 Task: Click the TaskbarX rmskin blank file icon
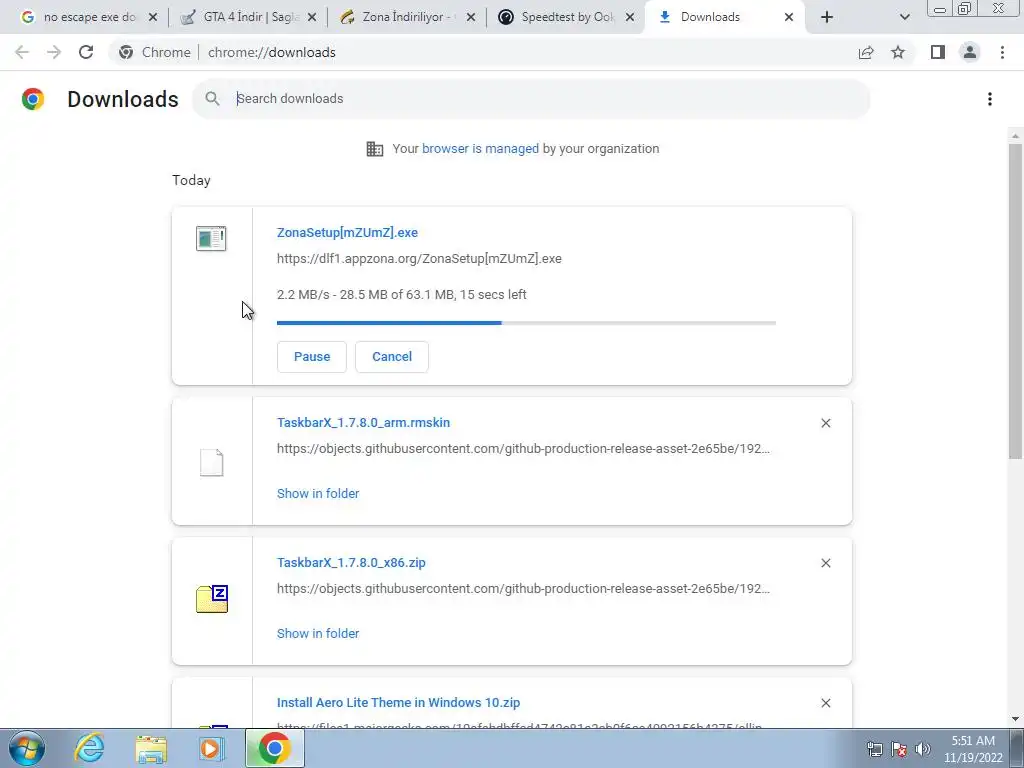point(212,462)
